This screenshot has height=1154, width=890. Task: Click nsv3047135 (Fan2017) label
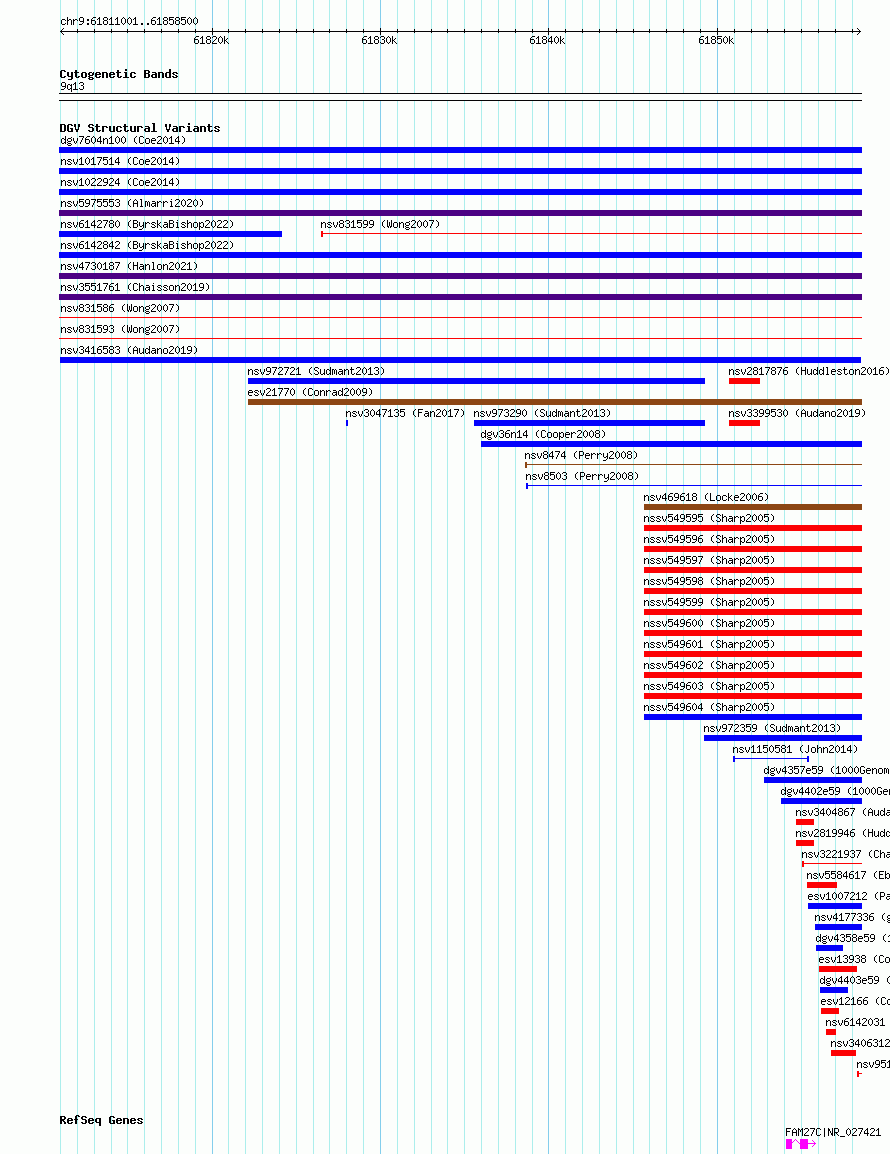click(x=405, y=413)
